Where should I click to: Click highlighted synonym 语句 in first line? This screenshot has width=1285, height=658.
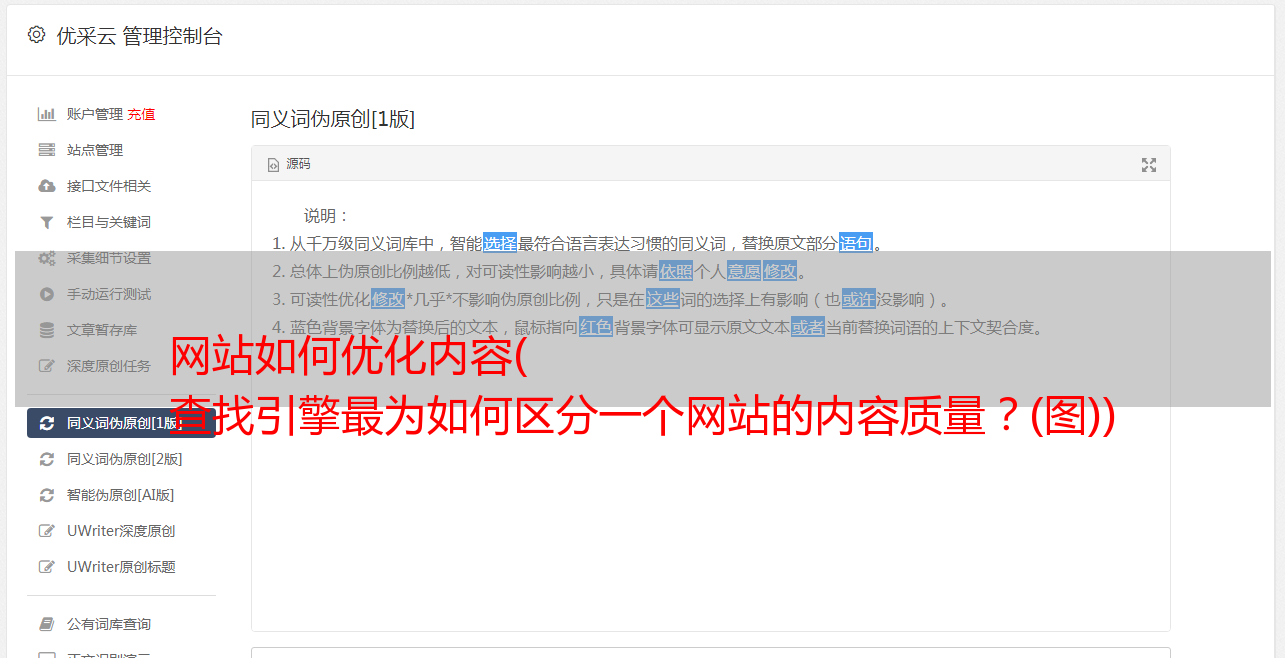coord(856,243)
